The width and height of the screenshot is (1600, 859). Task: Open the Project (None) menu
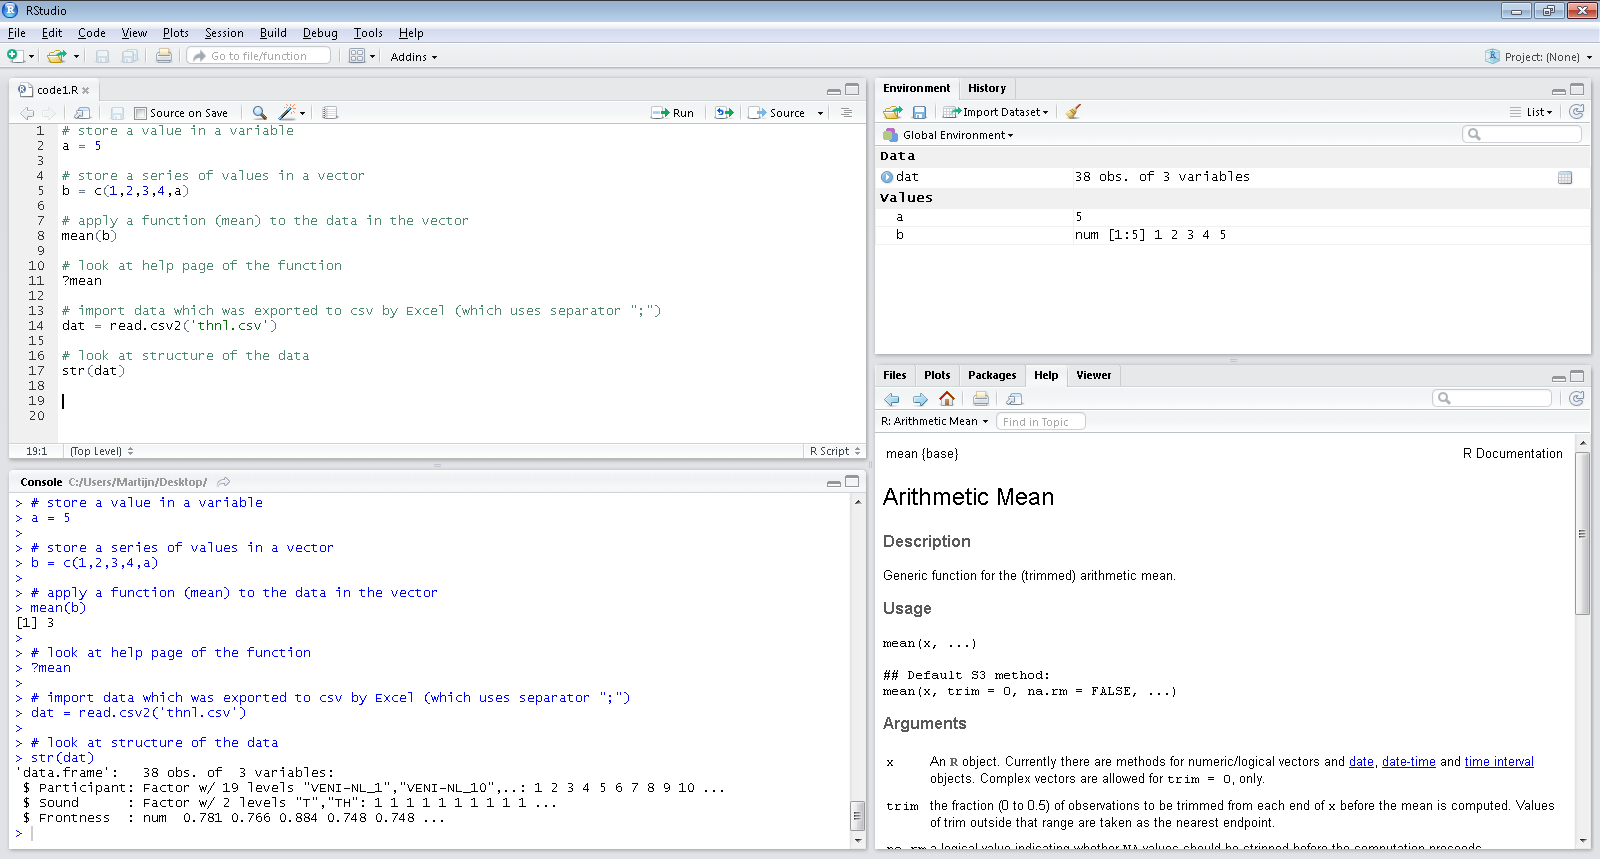point(1541,57)
